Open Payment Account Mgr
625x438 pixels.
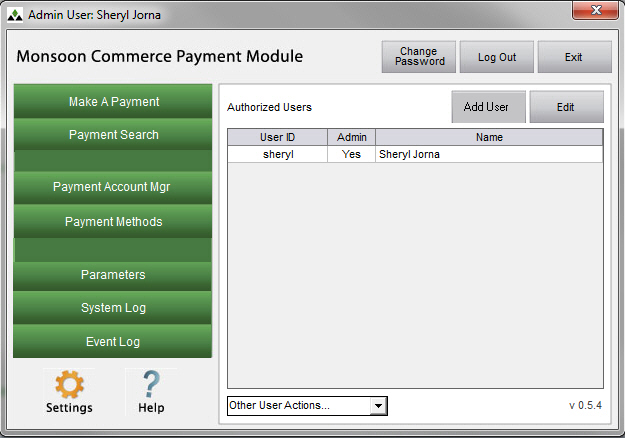tap(113, 187)
